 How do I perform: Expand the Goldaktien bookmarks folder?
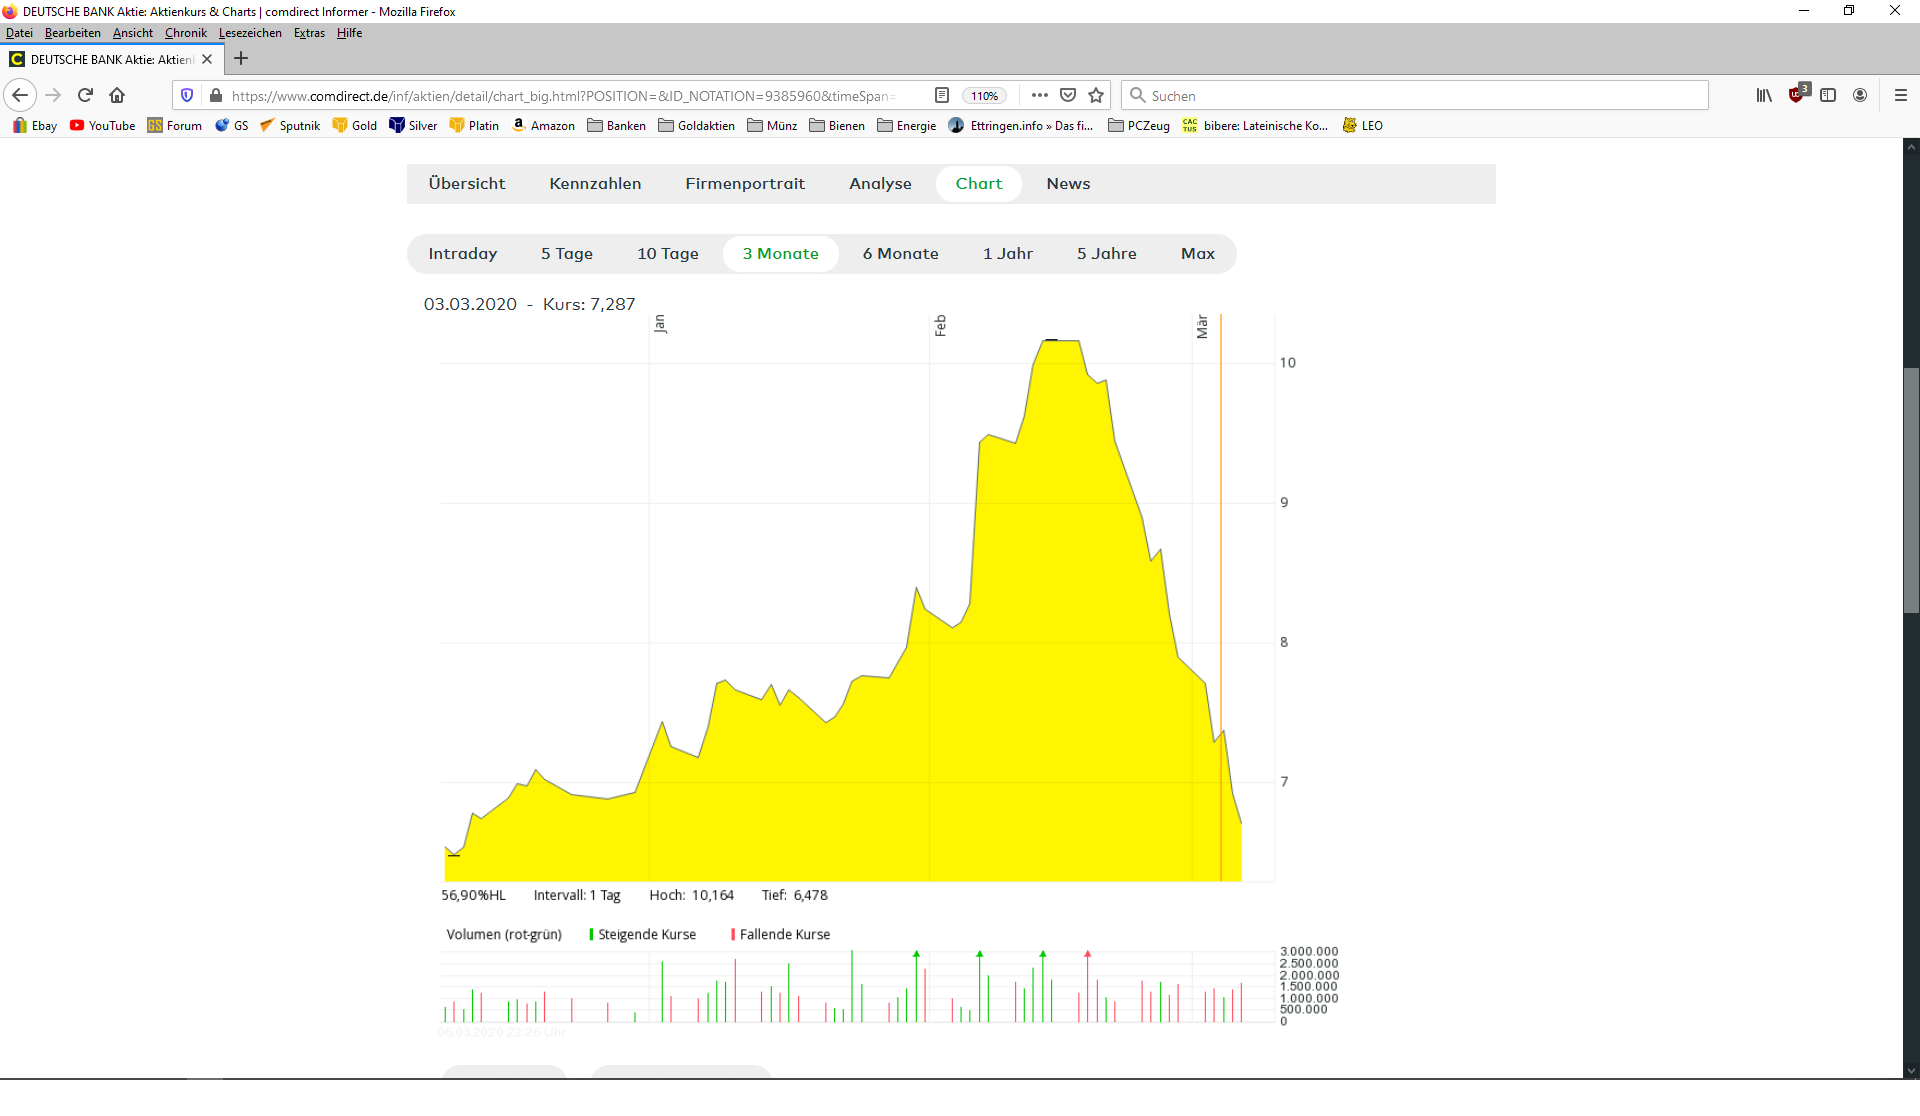[697, 125]
